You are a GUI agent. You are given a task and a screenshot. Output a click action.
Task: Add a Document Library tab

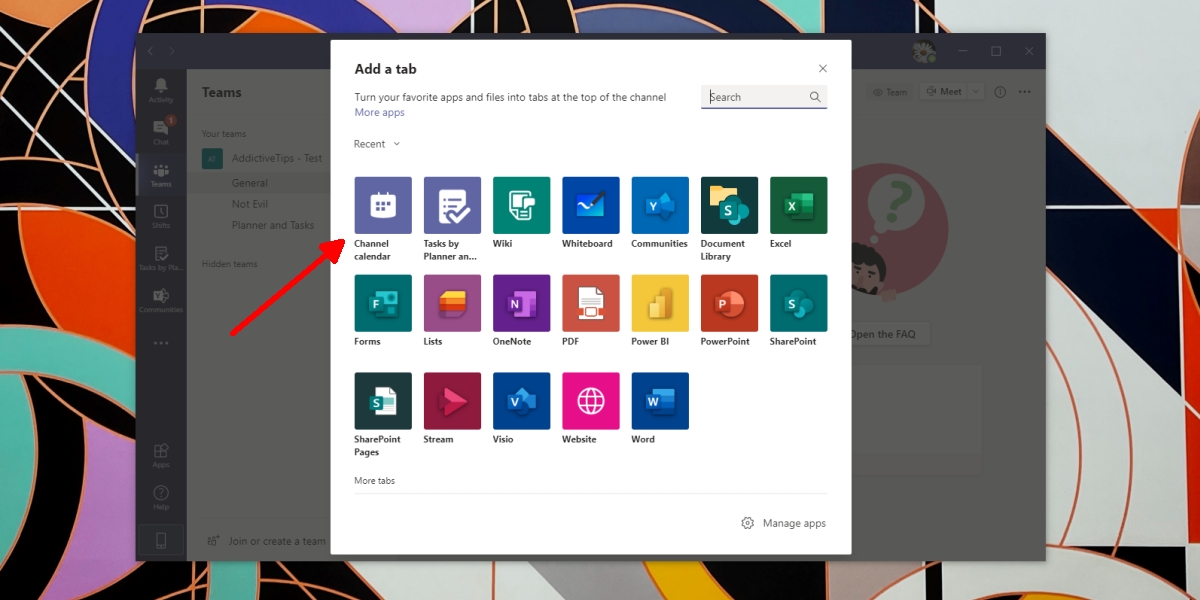click(729, 206)
